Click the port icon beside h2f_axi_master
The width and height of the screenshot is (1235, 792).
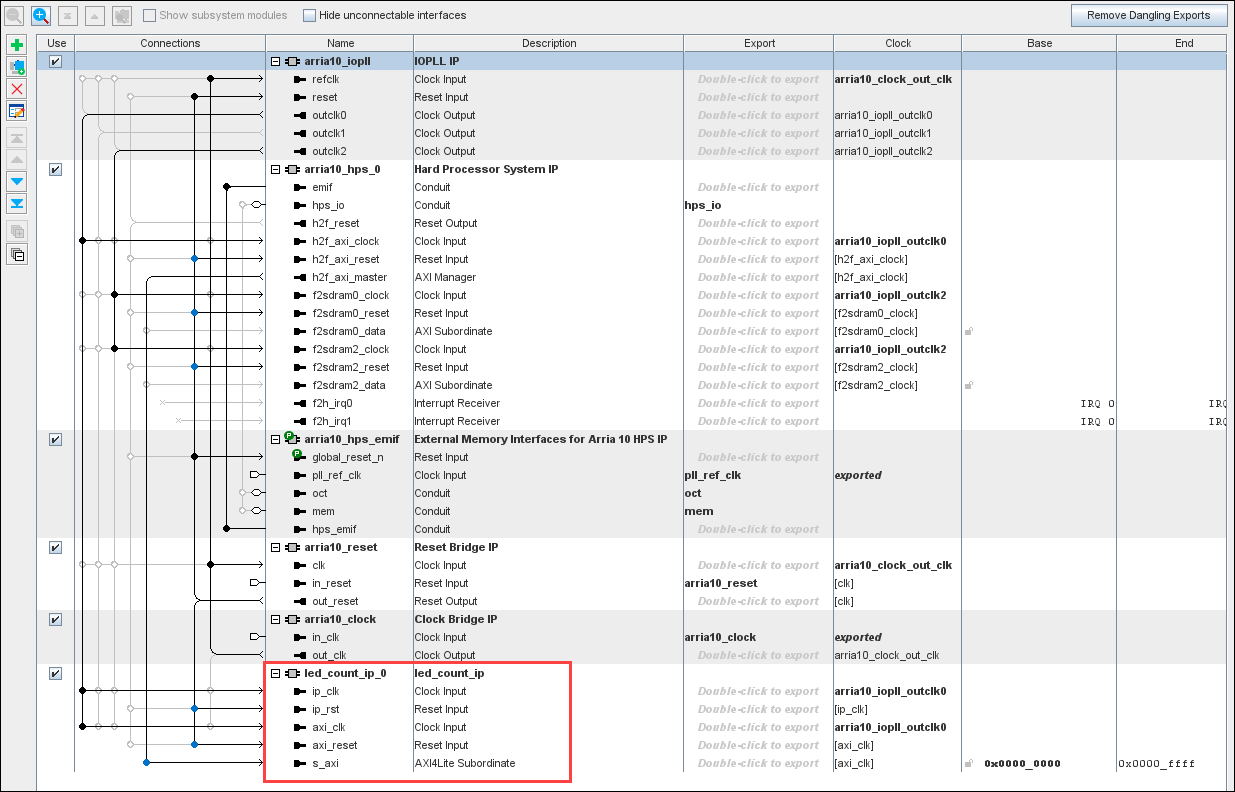300,277
